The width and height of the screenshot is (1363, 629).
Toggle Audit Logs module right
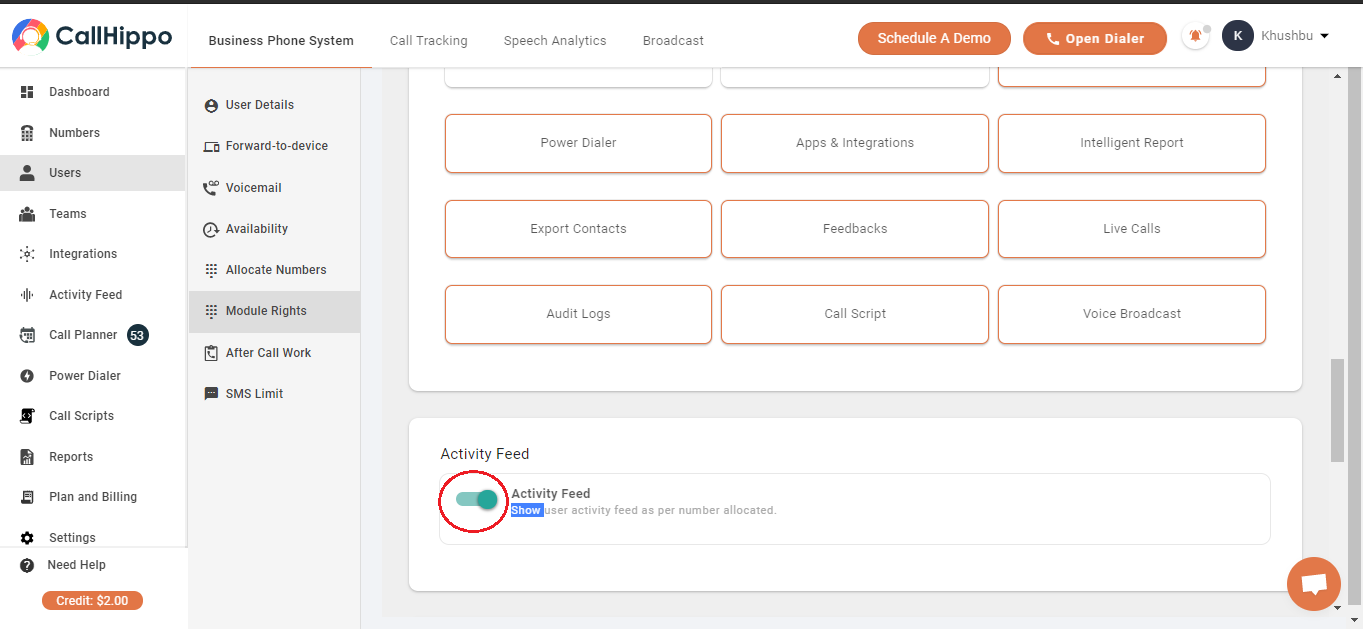point(578,314)
